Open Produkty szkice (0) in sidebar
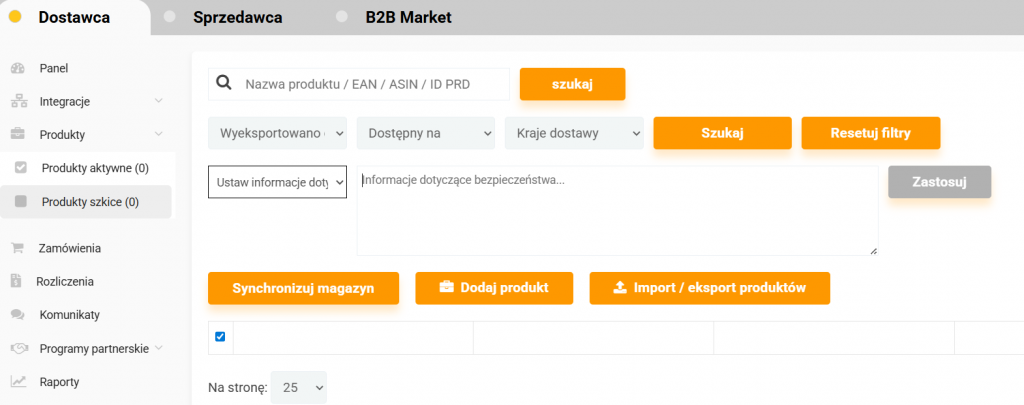This screenshot has height=405, width=1024. pyautogui.click(x=89, y=202)
